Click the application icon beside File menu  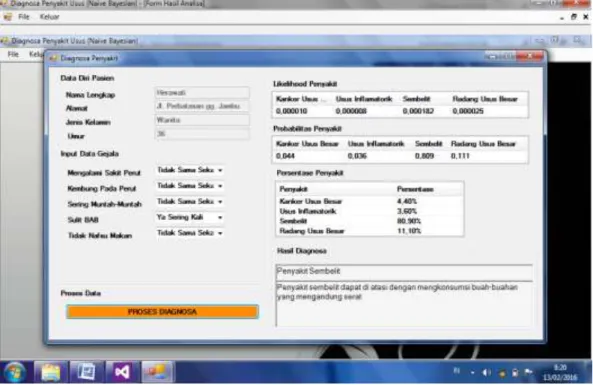(x=8, y=17)
